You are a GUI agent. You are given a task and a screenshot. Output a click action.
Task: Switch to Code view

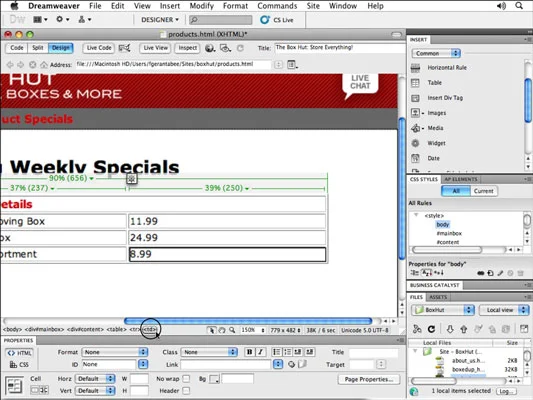[x=17, y=48]
